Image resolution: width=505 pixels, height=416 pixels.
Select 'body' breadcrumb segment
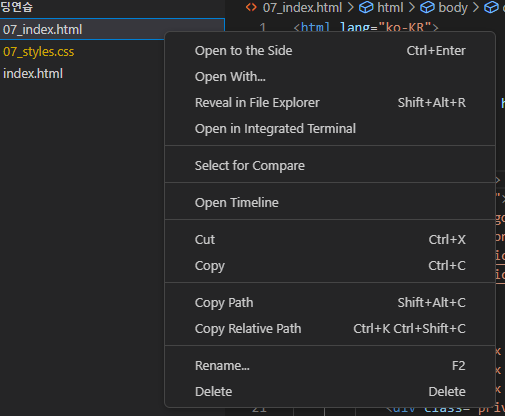pyautogui.click(x=453, y=8)
